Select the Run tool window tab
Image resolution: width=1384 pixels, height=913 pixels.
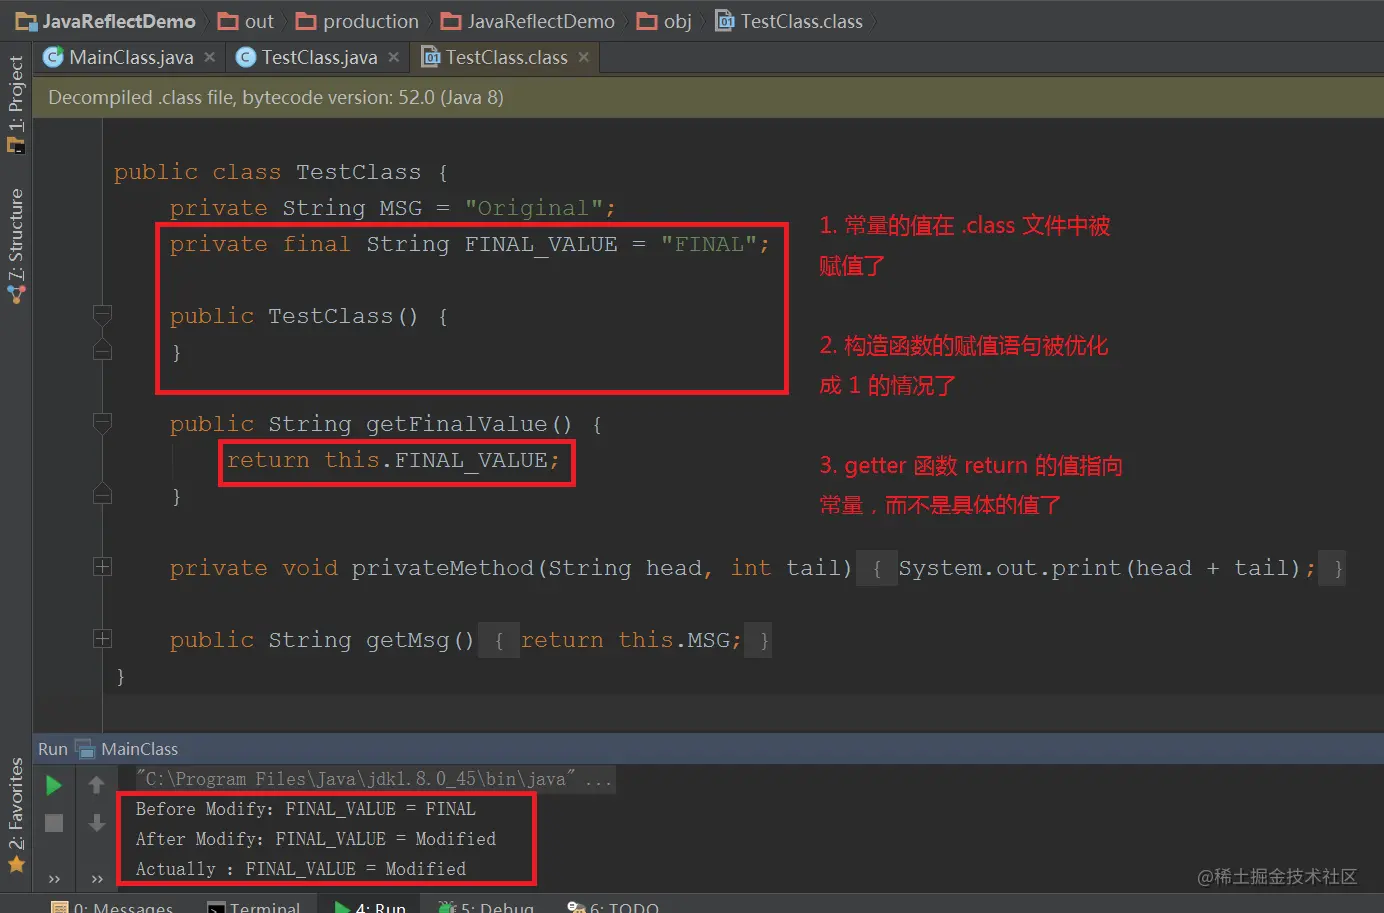tap(370, 906)
